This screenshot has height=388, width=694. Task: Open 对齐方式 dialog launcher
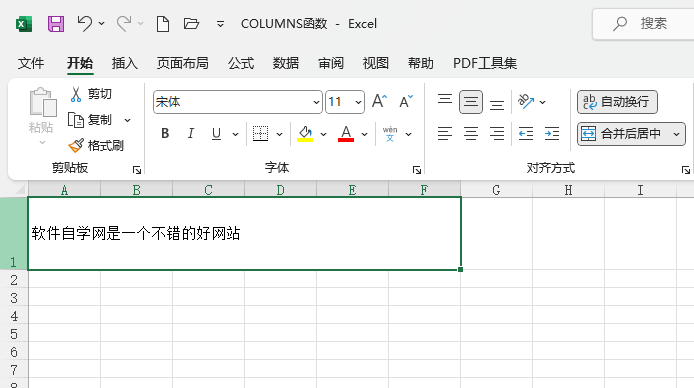(x=686, y=170)
